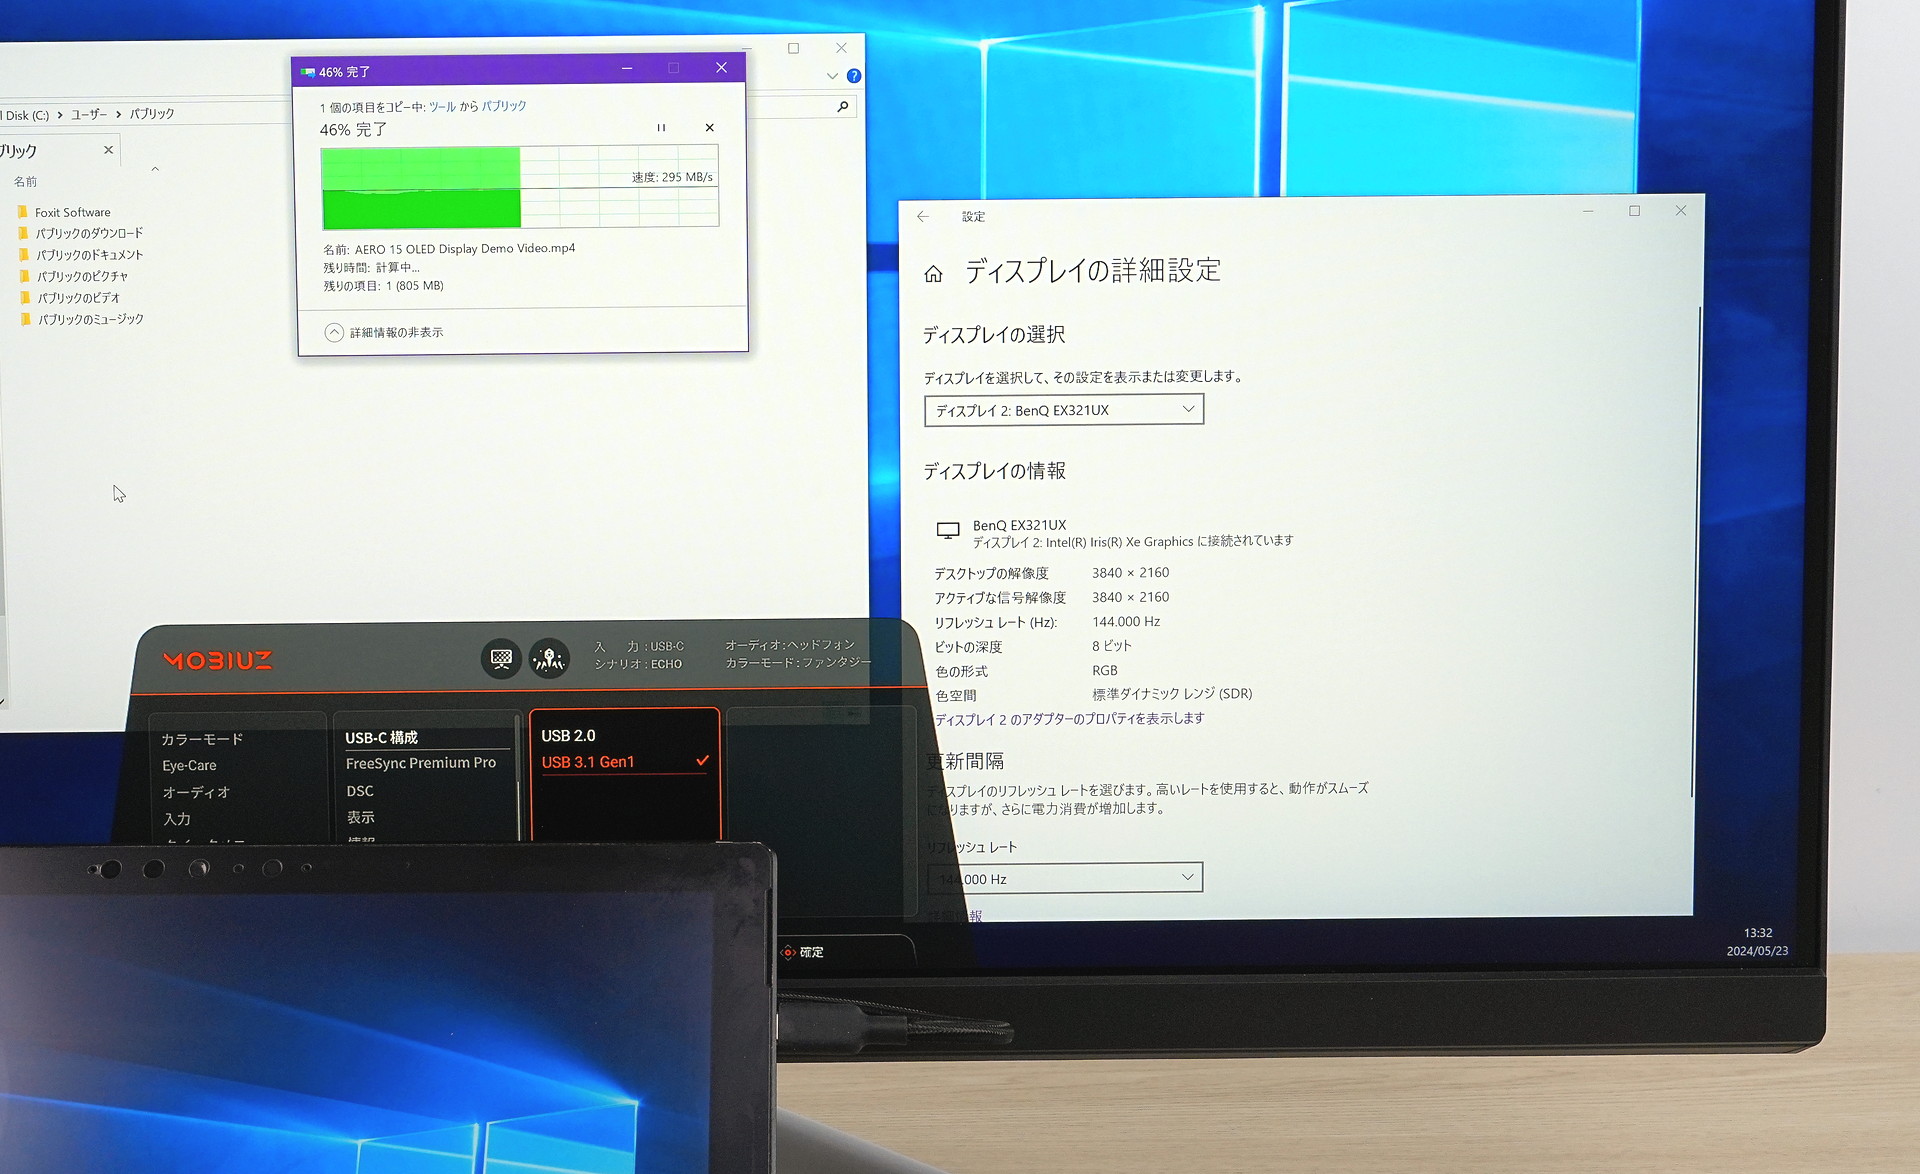Maximize the Settings window

tap(1635, 211)
